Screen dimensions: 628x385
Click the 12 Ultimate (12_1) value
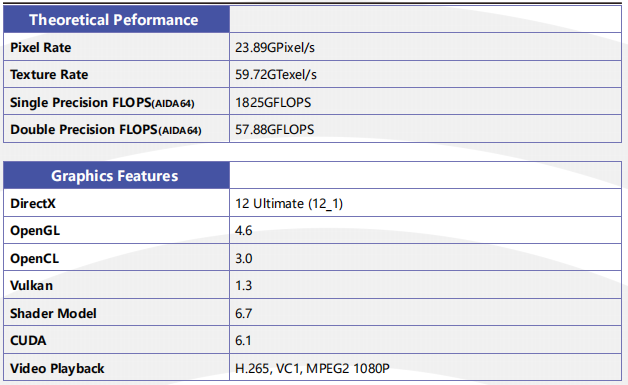click(x=289, y=204)
